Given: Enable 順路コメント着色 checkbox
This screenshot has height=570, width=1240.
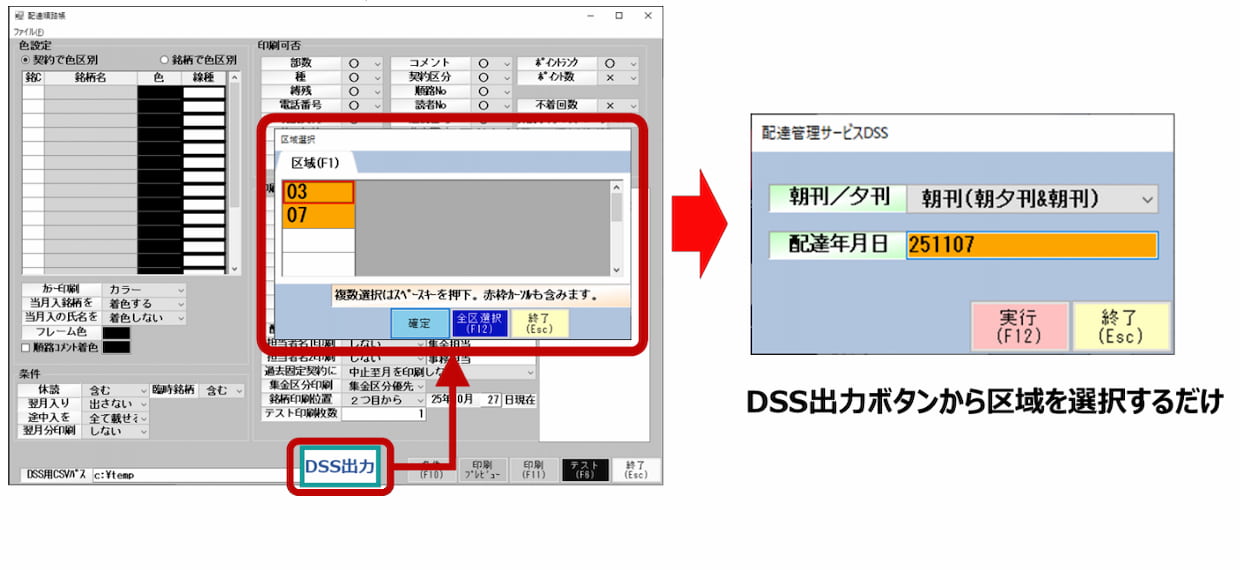Looking at the screenshot, I should (x=26, y=347).
